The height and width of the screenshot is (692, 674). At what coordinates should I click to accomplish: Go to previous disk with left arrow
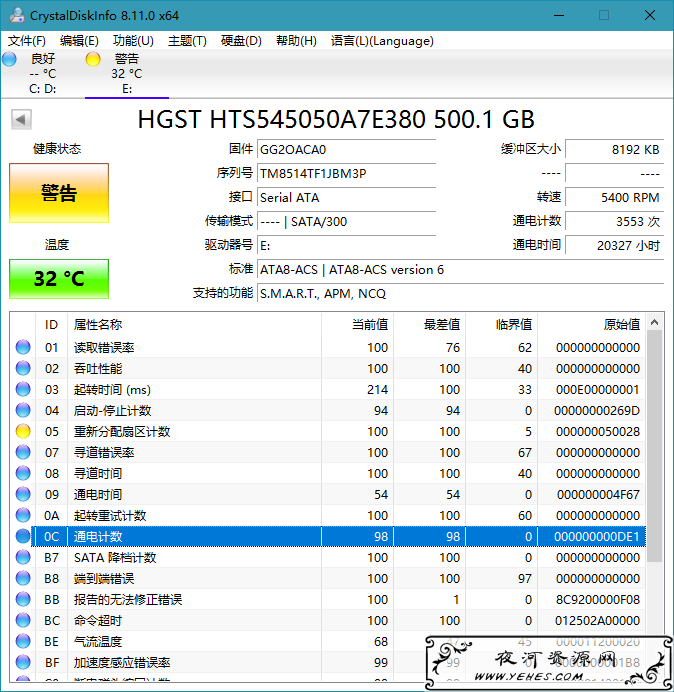coord(21,119)
